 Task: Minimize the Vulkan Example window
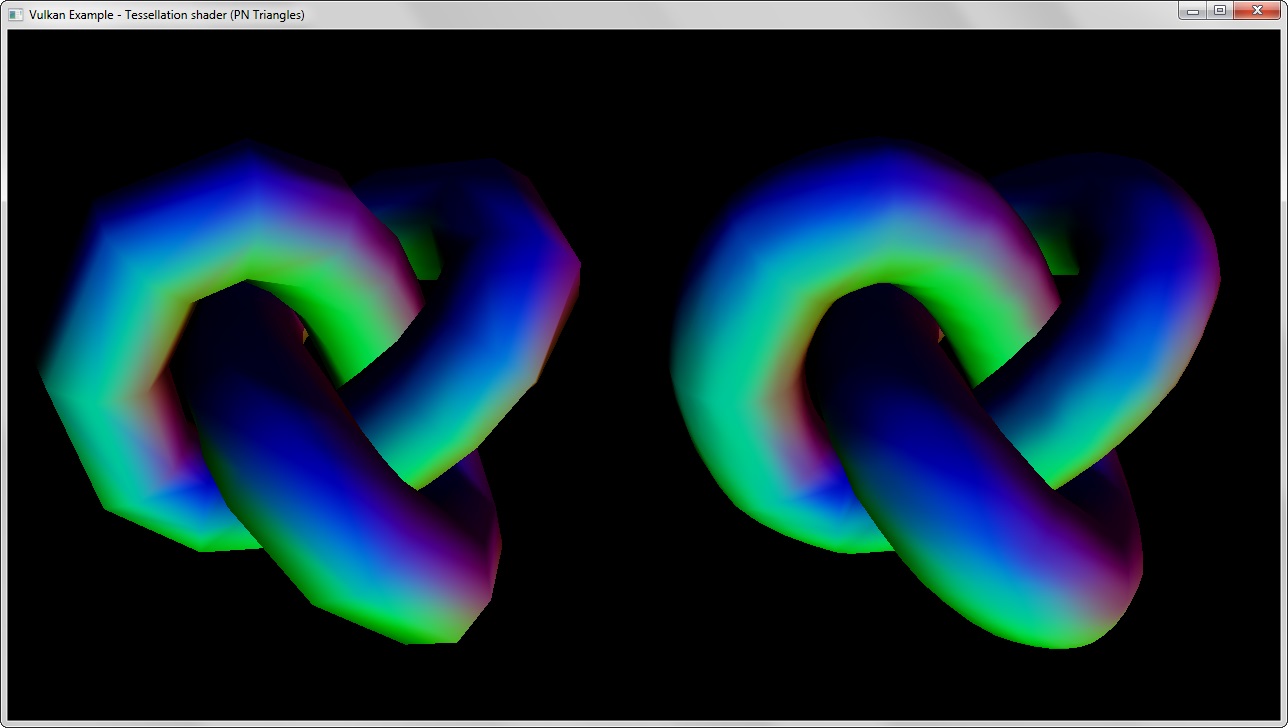1193,11
